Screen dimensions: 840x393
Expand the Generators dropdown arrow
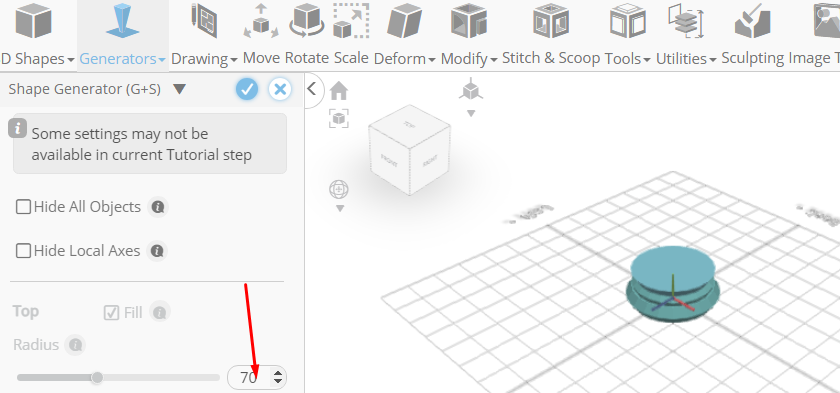[x=161, y=60]
